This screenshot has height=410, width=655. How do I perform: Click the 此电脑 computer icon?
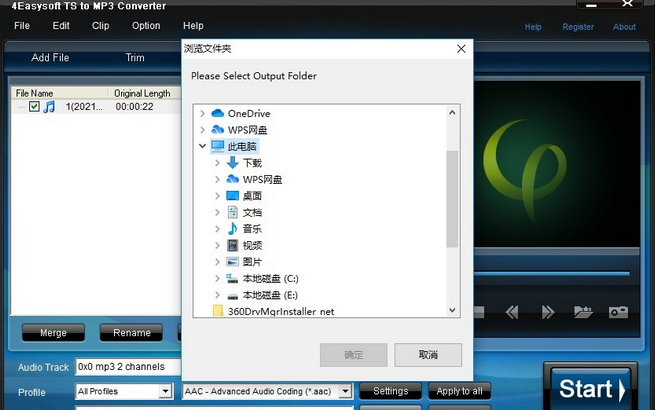pyautogui.click(x=218, y=146)
